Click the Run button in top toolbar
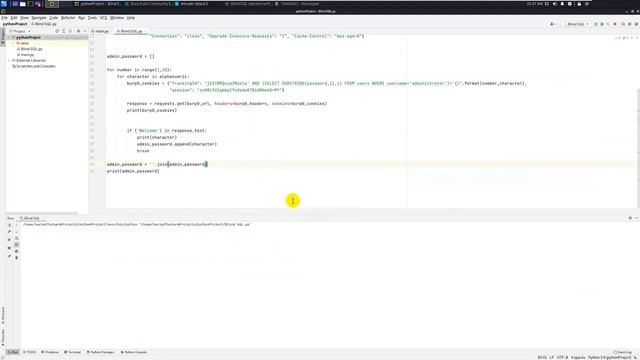 pyautogui.click(x=596, y=24)
